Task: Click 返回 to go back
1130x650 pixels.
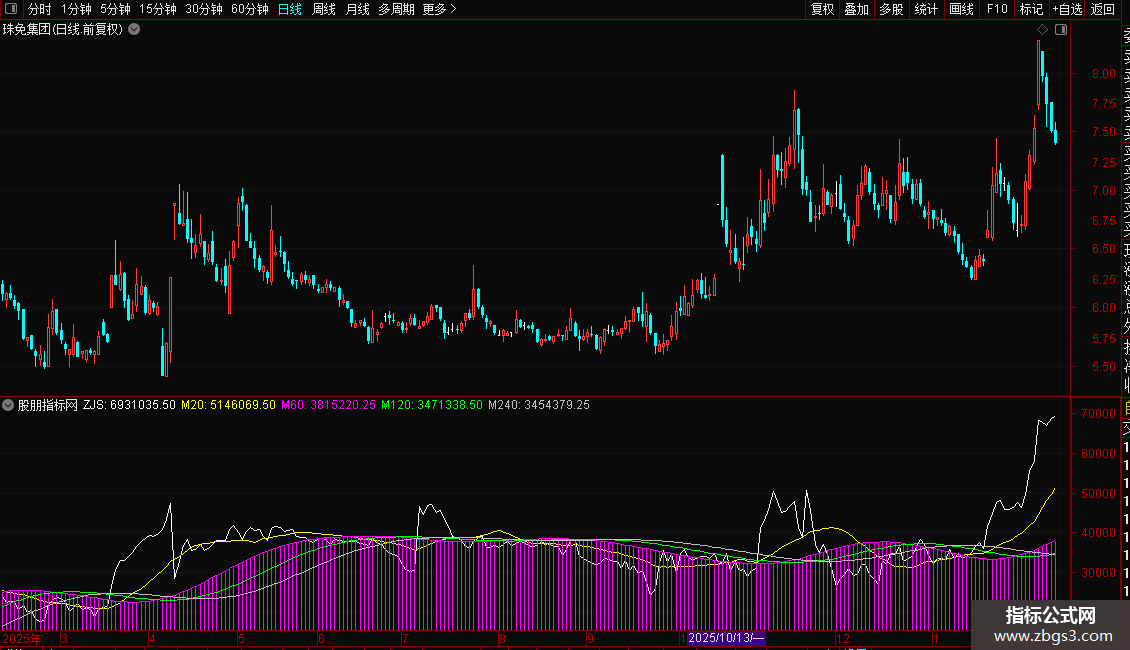Action: pyautogui.click(x=1102, y=9)
